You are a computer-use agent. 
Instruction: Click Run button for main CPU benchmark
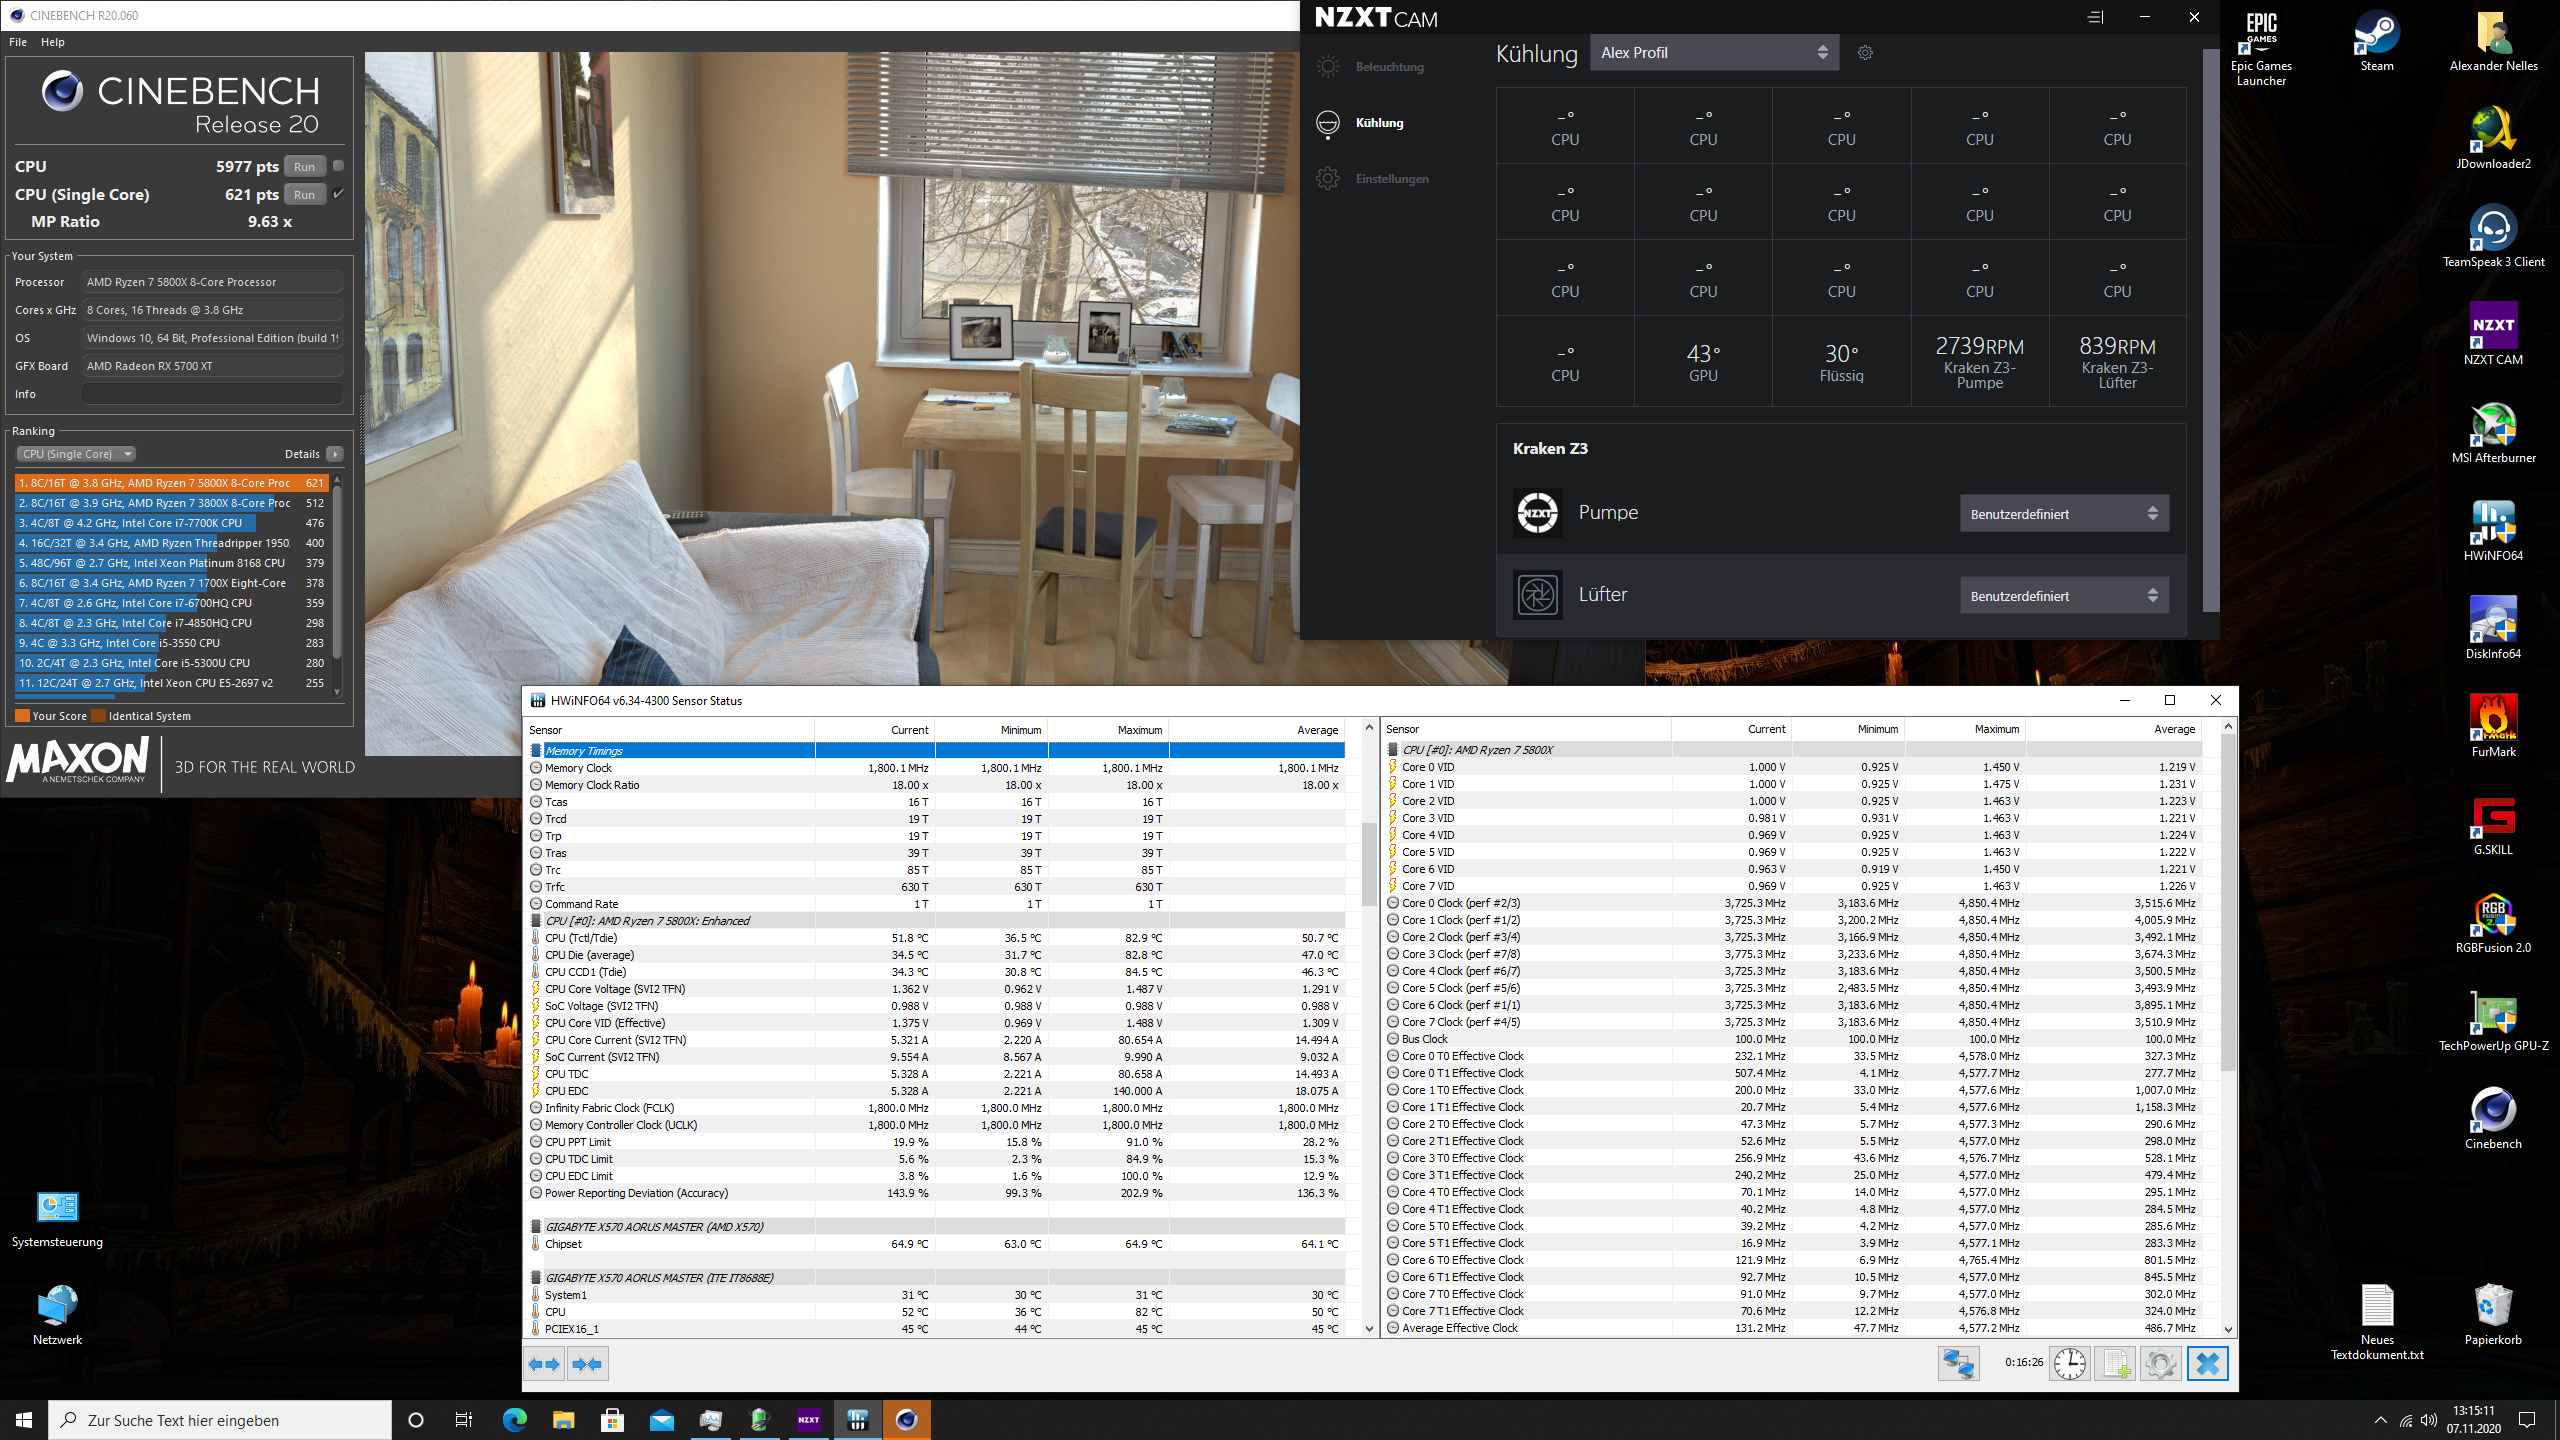[304, 165]
